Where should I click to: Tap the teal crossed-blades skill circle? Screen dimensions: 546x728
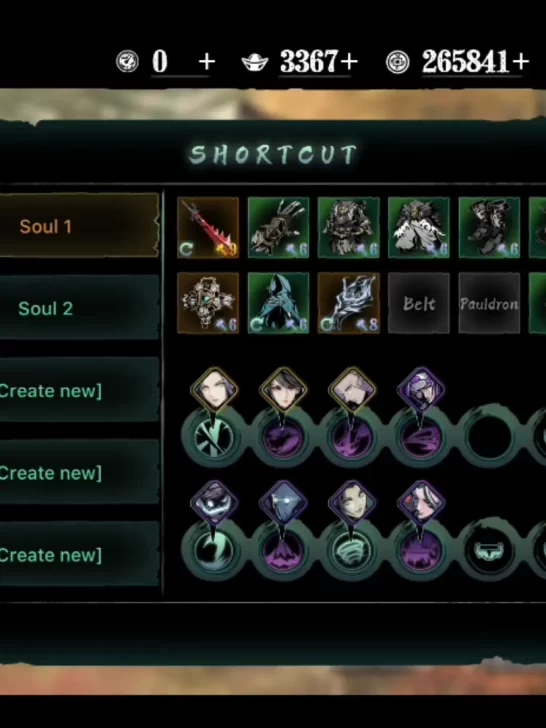(x=213, y=438)
